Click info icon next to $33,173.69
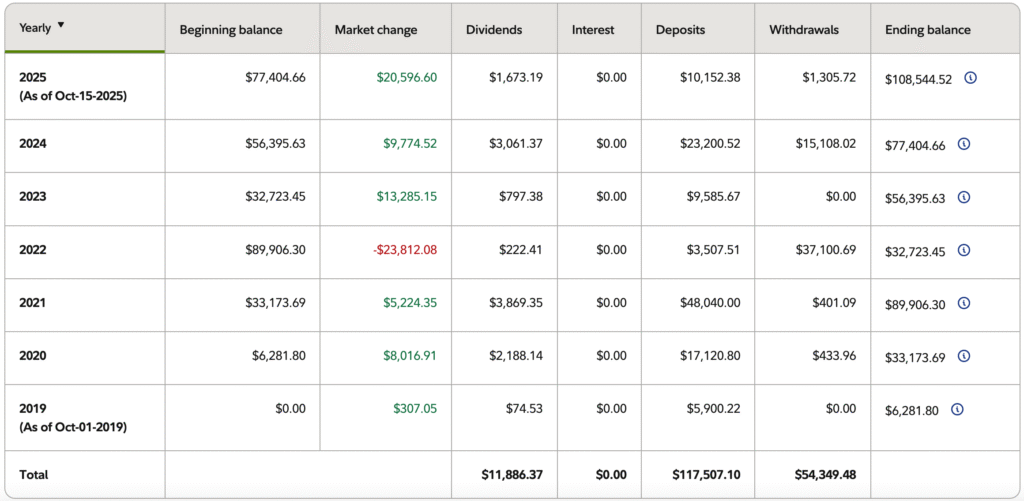 pyautogui.click(x=964, y=356)
